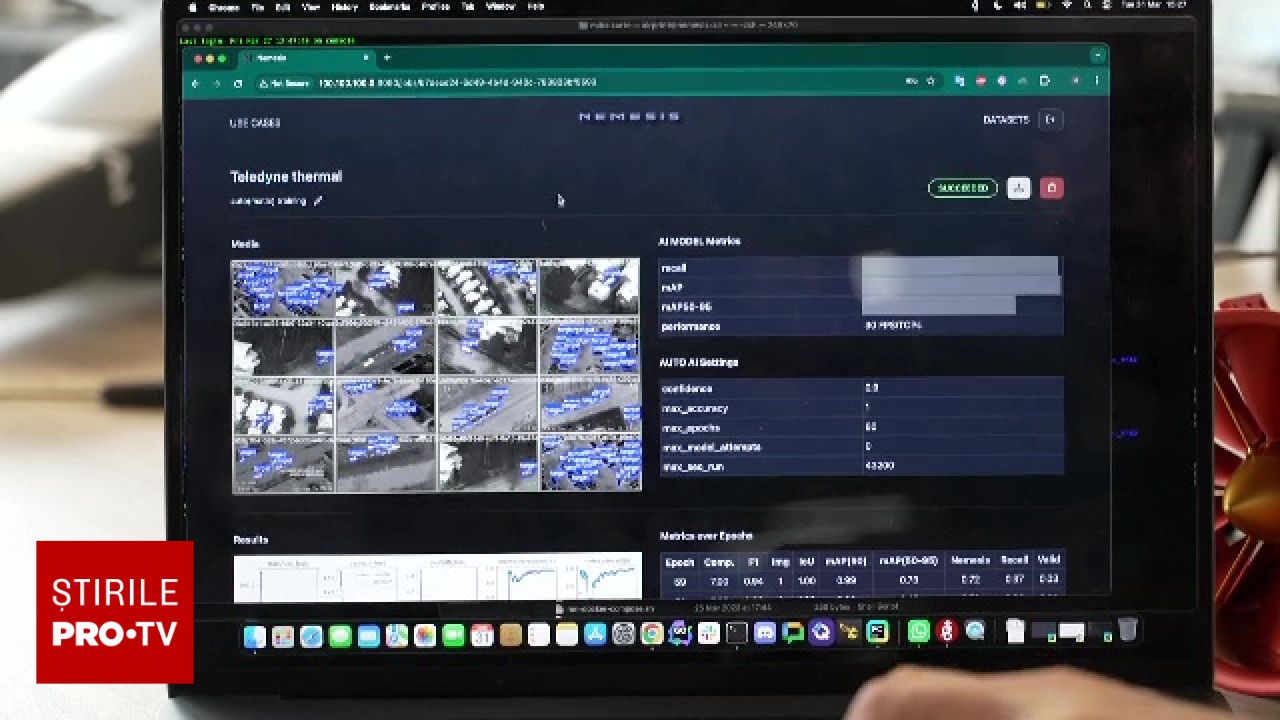
Task: Open a new tab with the plus icon
Action: coord(387,58)
